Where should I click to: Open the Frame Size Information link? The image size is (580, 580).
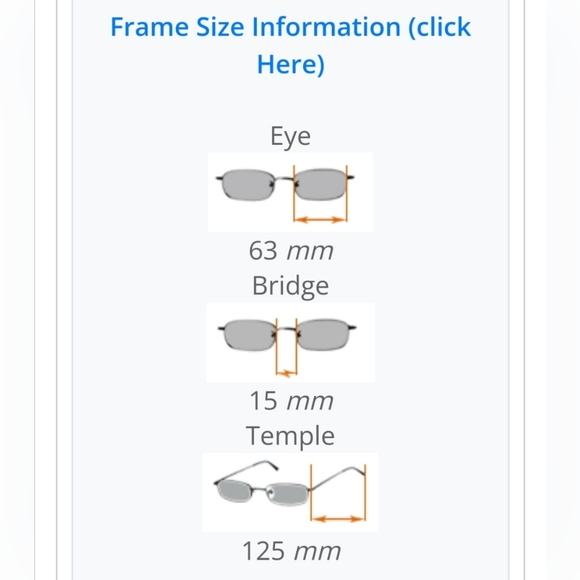pyautogui.click(x=290, y=45)
